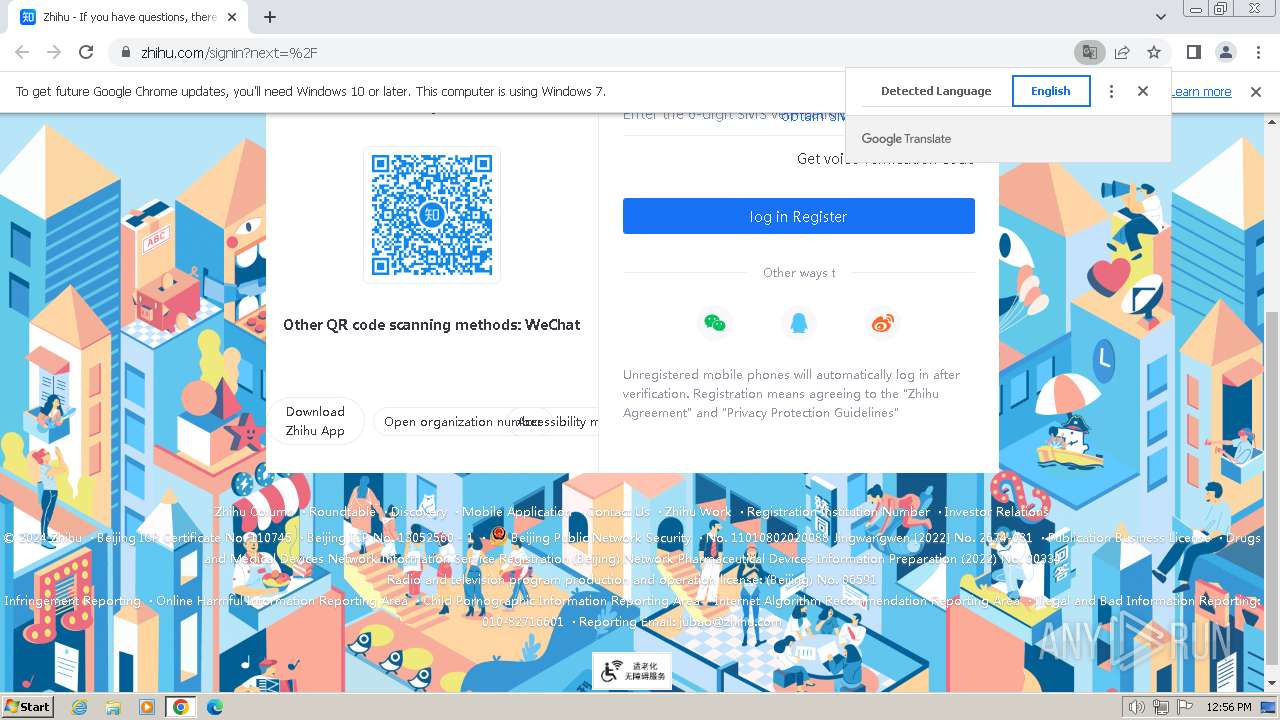Select the English translation tab

click(1050, 91)
